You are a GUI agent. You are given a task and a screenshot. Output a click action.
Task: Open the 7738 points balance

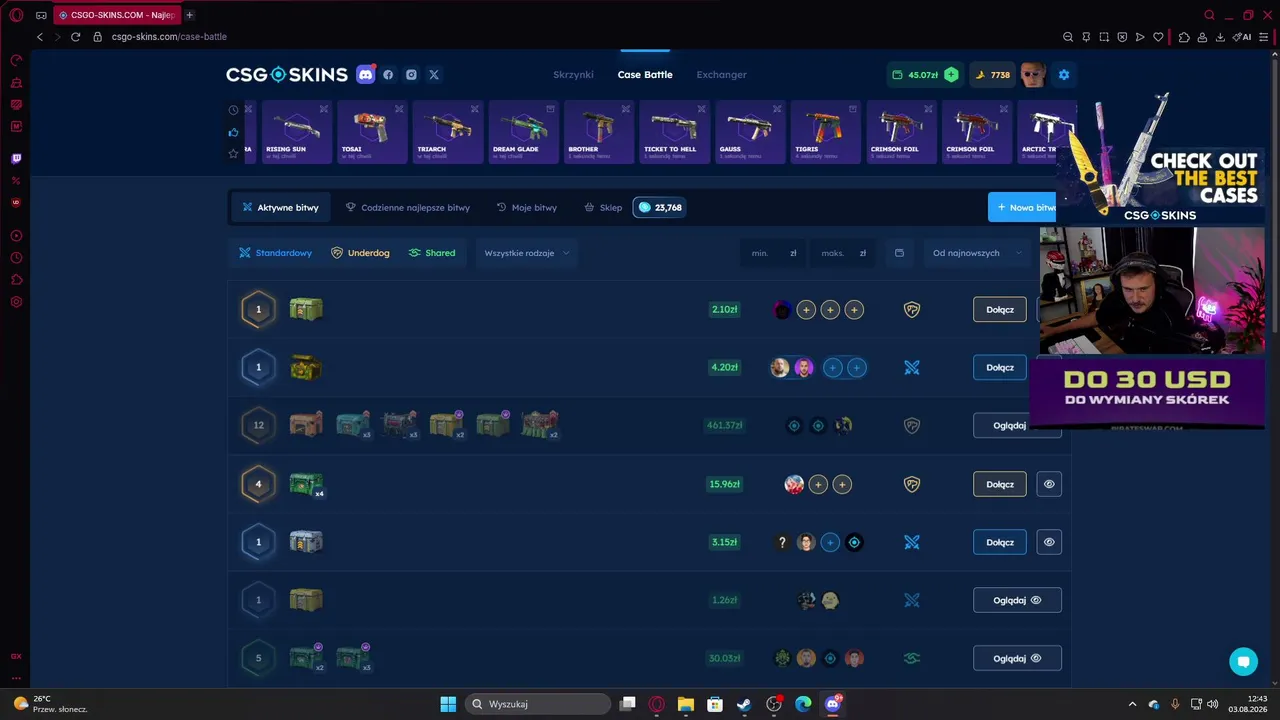pyautogui.click(x=992, y=75)
